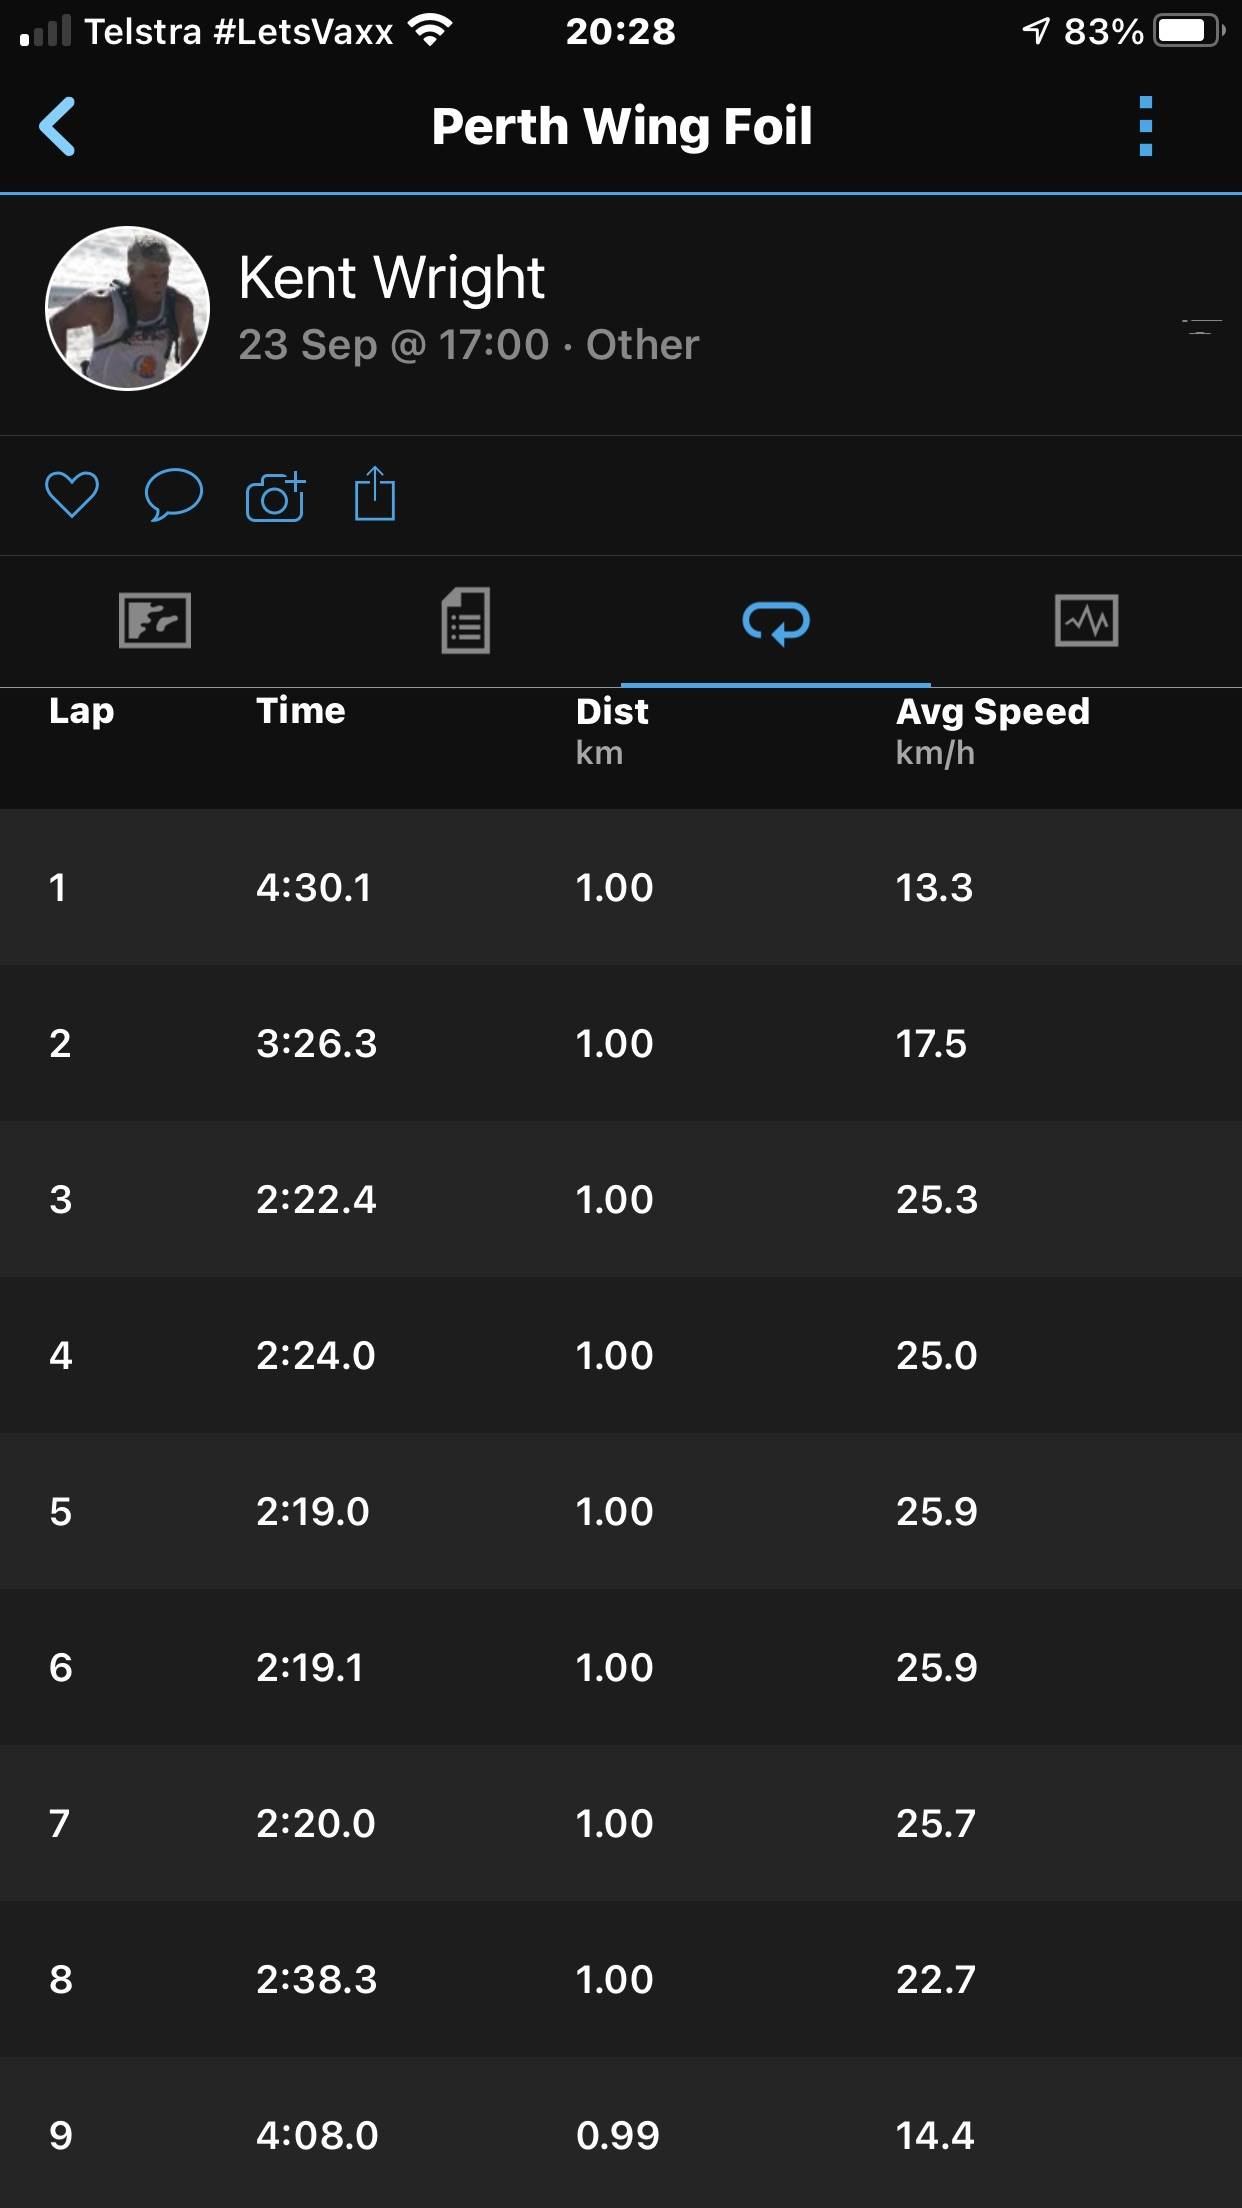Select lap 3 row with 2:22.4

[621, 1199]
